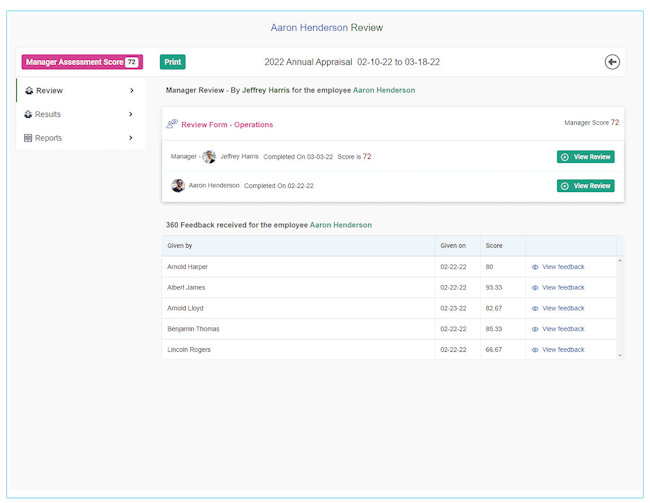View Review completed by Aaron Henderson on 02-22-22
The width and height of the screenshot is (650, 503).
pyautogui.click(x=585, y=186)
